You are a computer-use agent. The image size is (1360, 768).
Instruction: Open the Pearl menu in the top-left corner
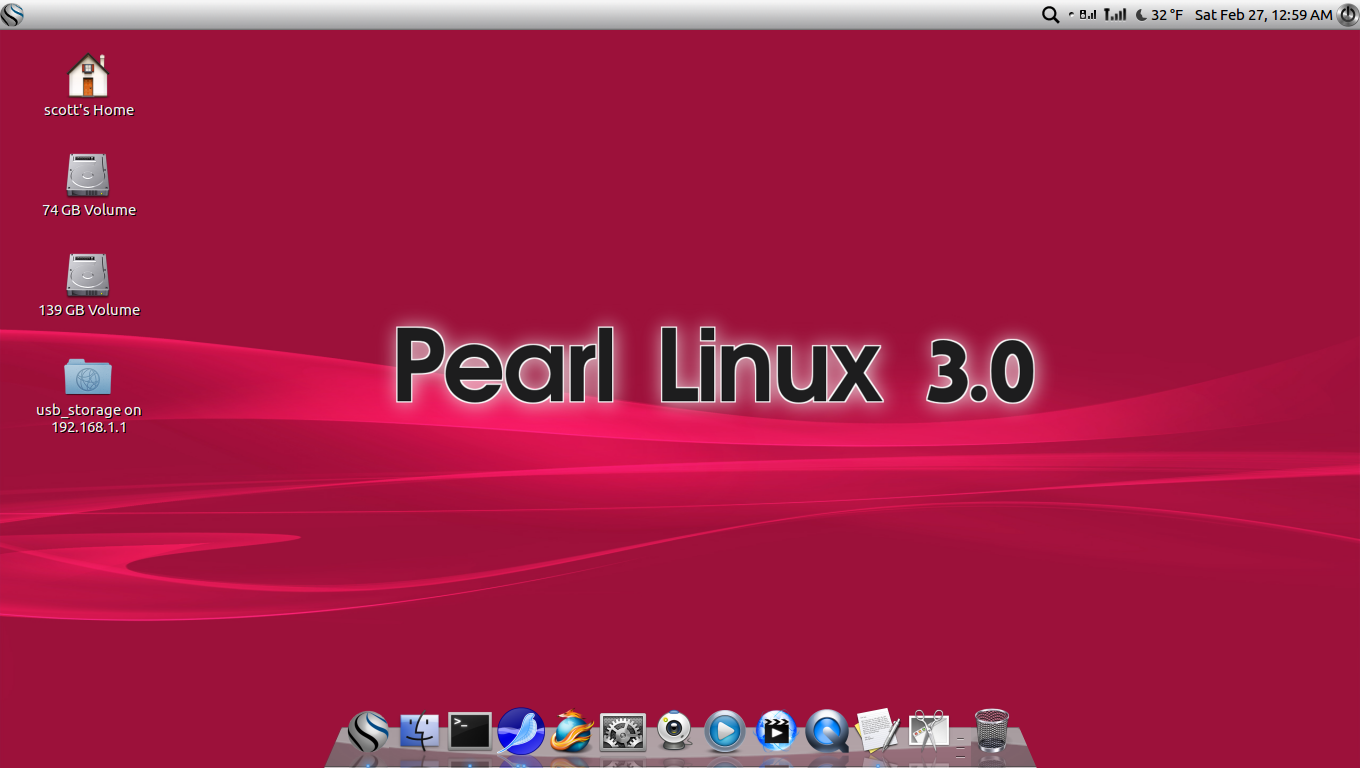pyautogui.click(x=12, y=14)
